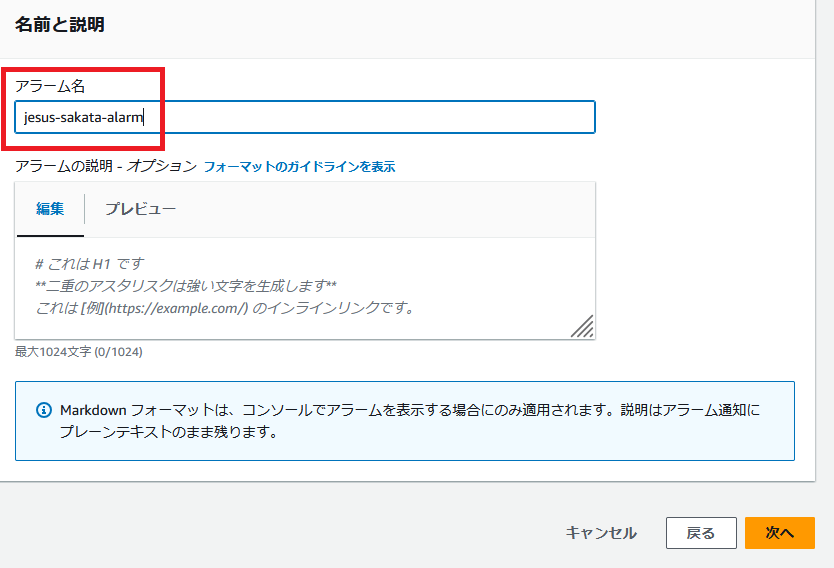Open フォーマットのガイドラインを表示 link

tap(299, 167)
